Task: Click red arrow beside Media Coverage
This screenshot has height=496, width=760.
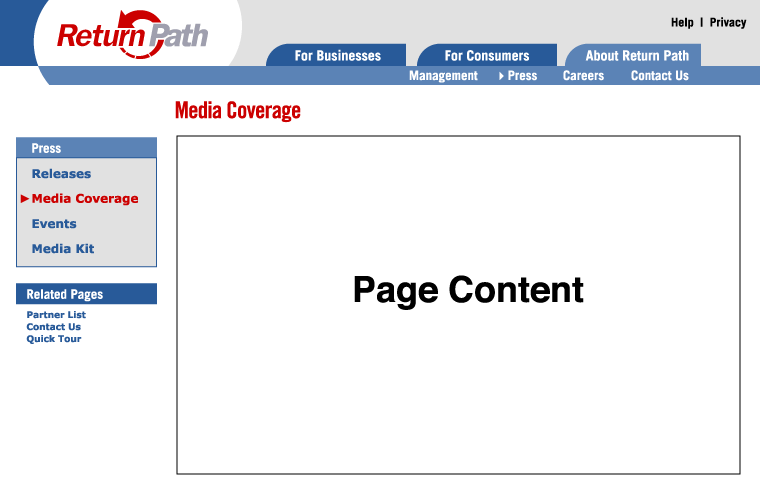Action: tap(25, 199)
